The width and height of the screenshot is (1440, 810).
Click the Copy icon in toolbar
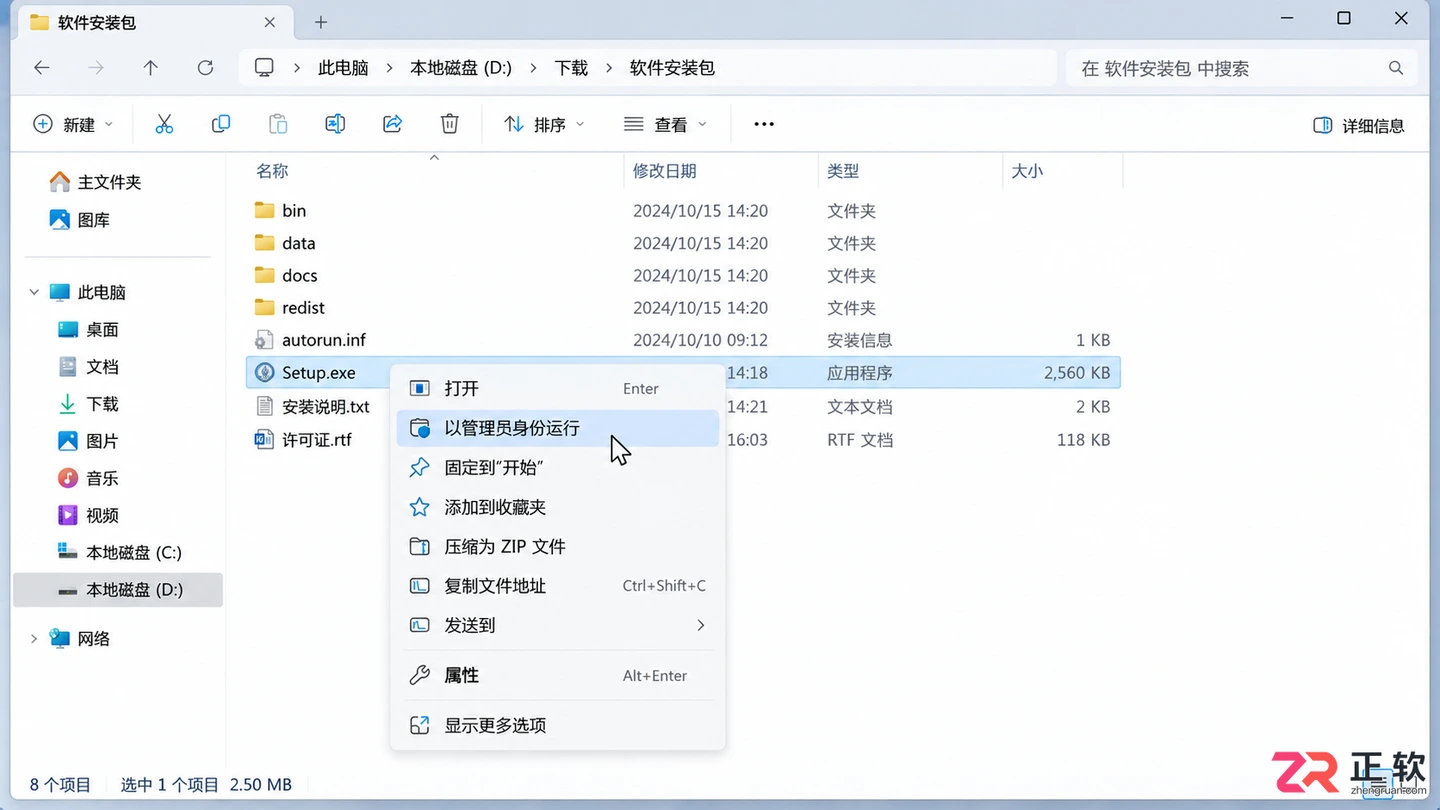(221, 124)
